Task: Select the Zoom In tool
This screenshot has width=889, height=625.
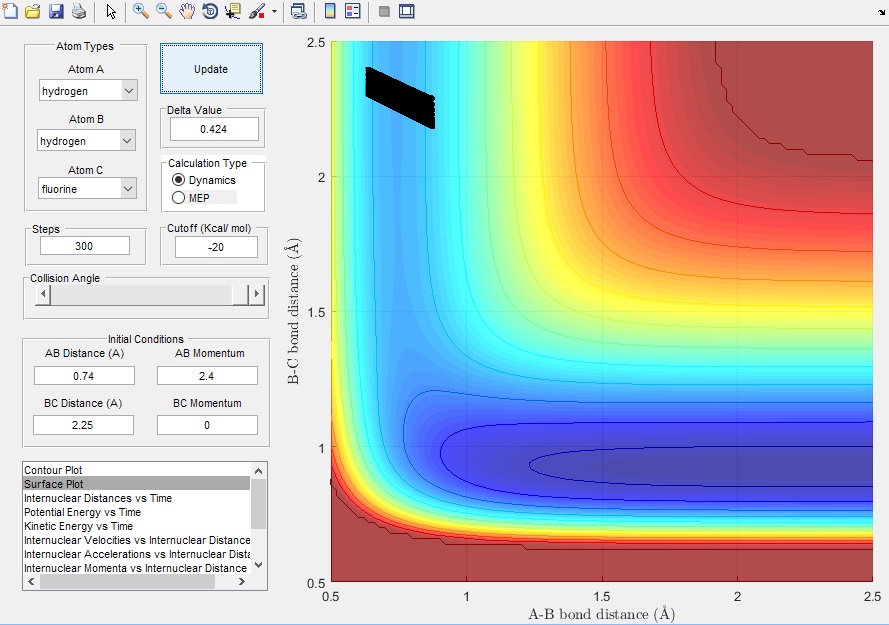Action: [141, 12]
